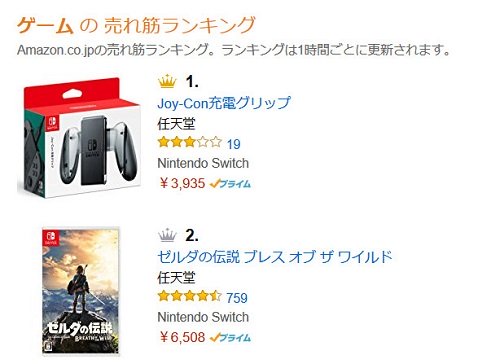The height and width of the screenshot is (364, 500).
Task: Click the star rating for the Zelda game
Action: pos(190,296)
